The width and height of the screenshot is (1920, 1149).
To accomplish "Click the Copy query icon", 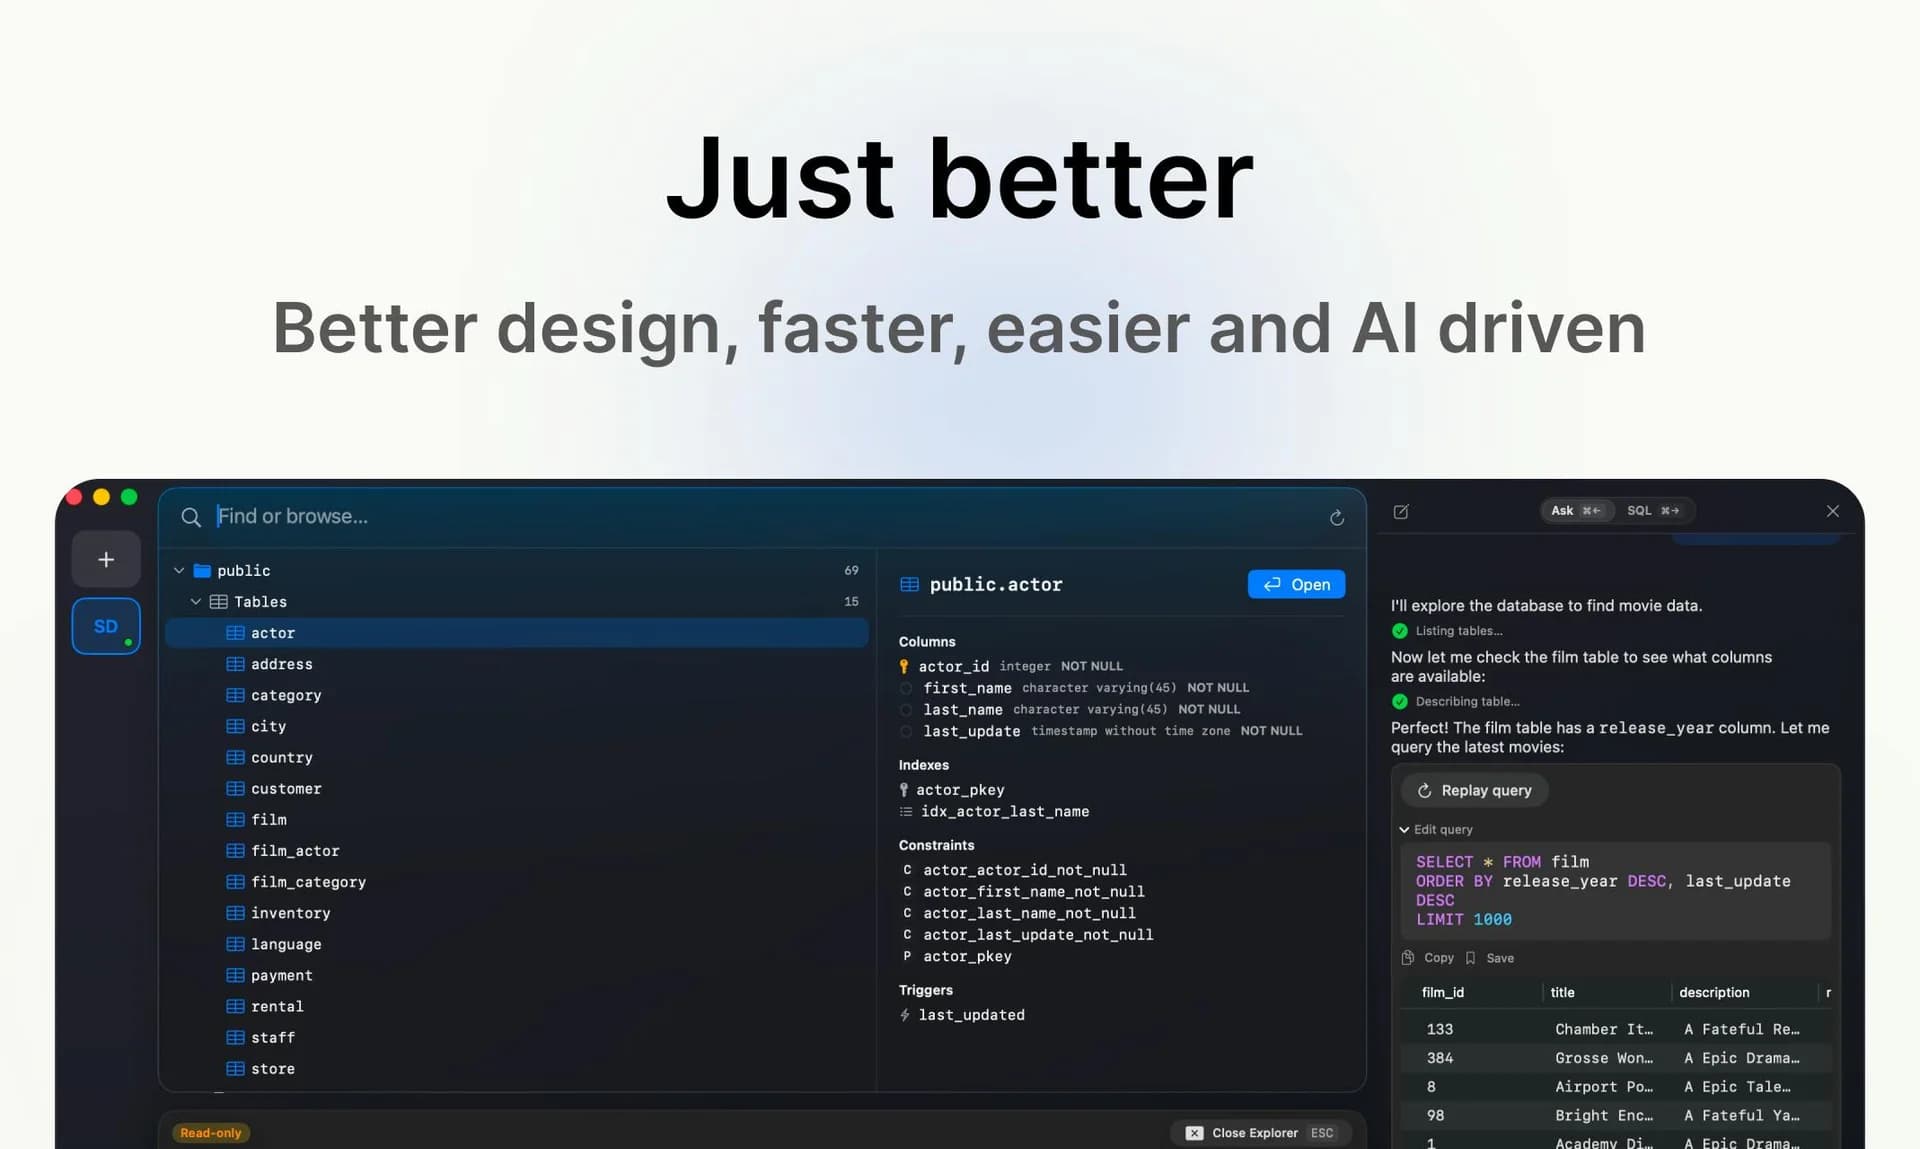I will click(x=1408, y=958).
